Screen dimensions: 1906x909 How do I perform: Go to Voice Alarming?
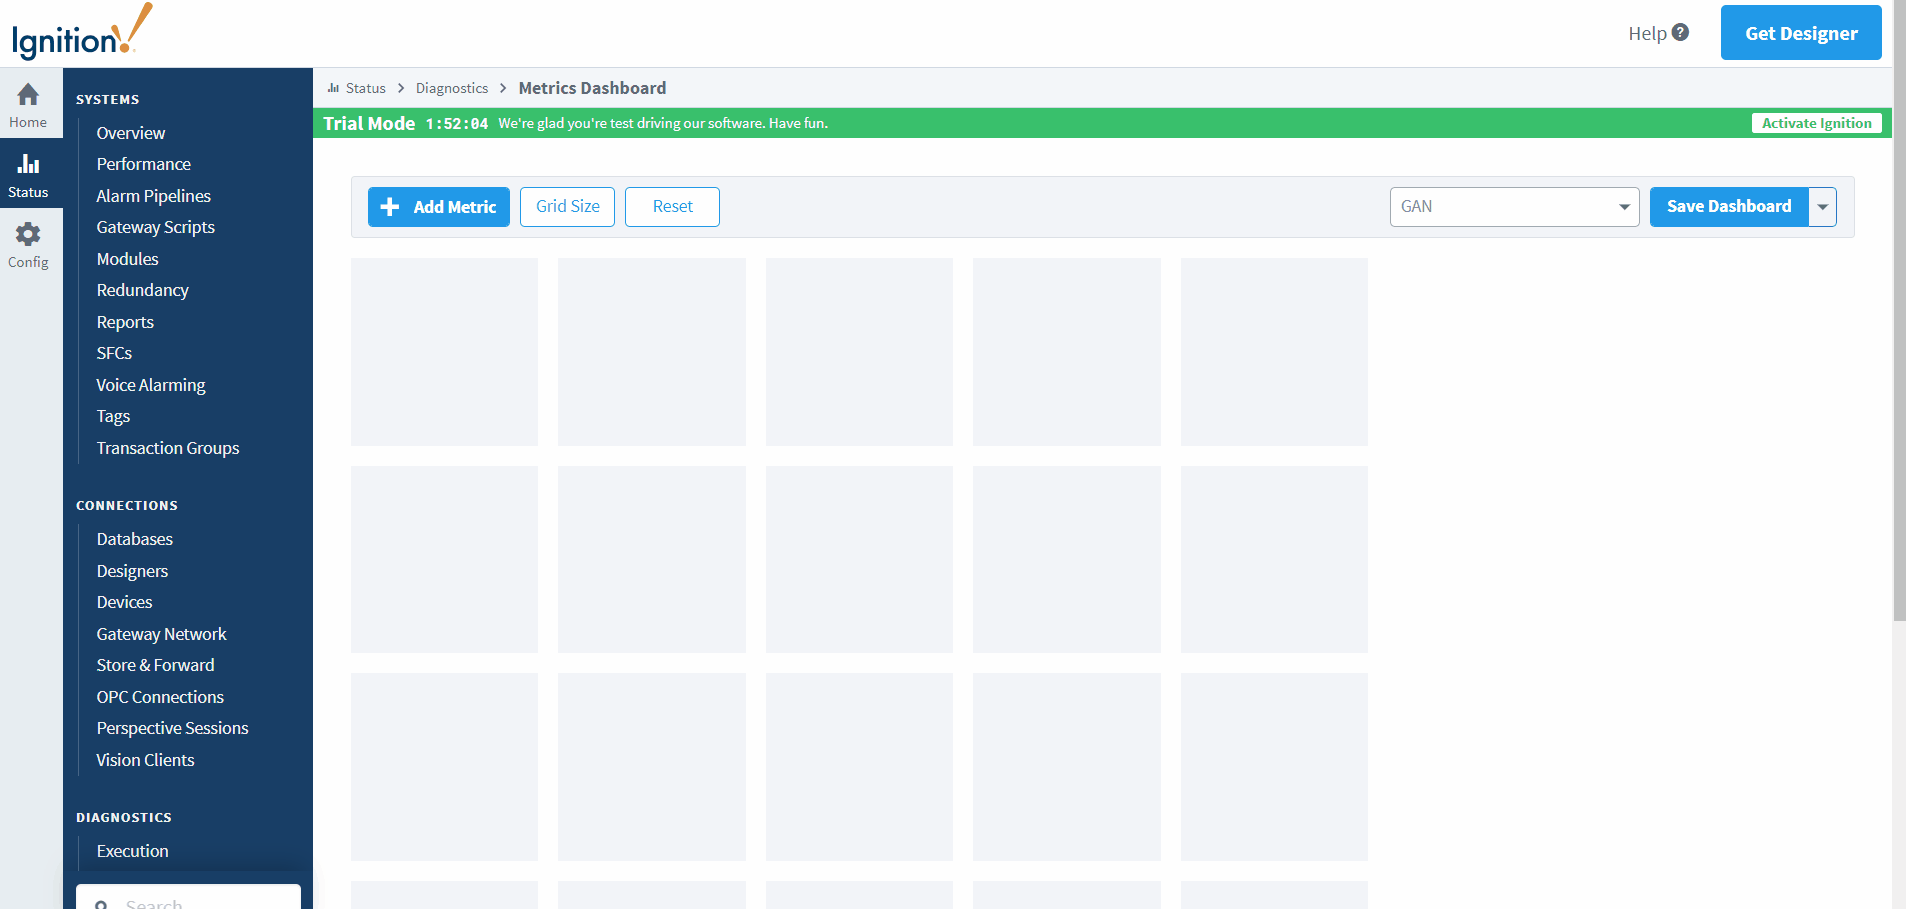[x=151, y=385]
